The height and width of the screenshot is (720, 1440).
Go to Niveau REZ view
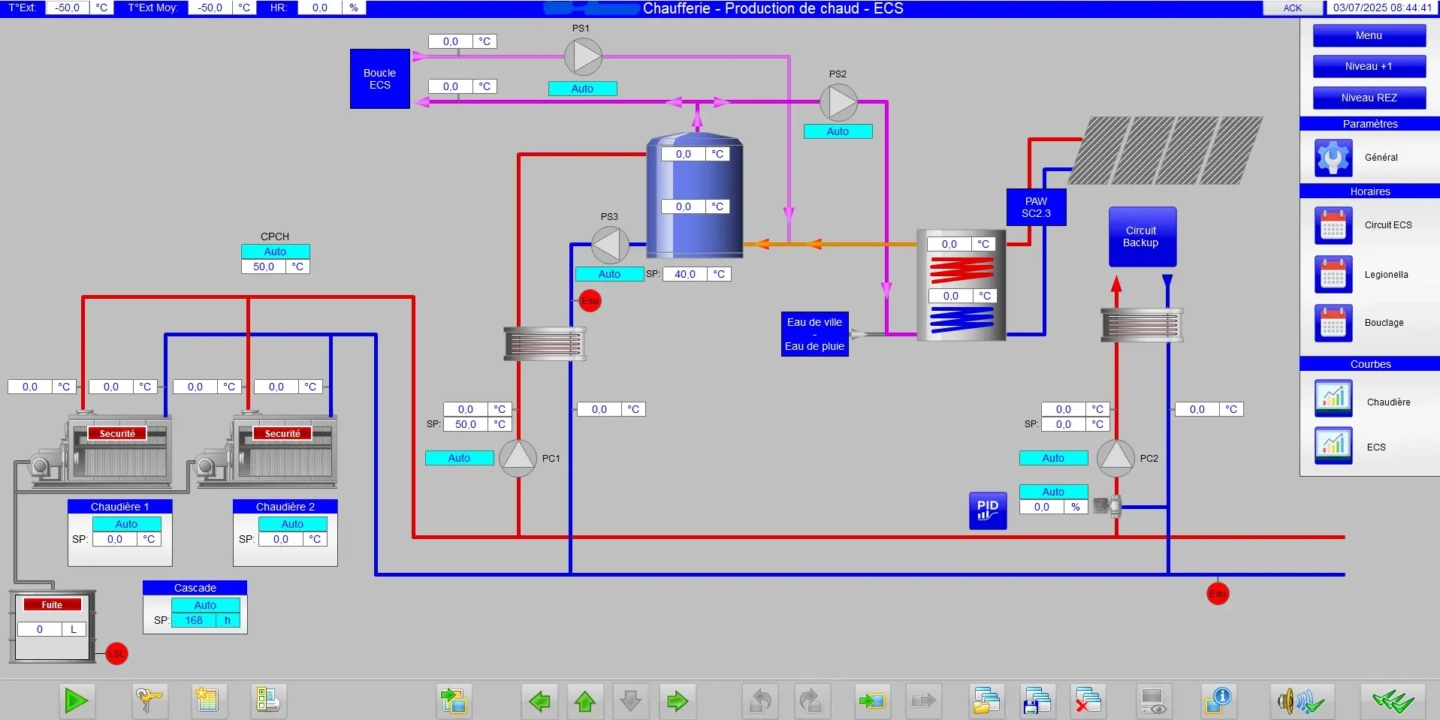tap(1369, 98)
